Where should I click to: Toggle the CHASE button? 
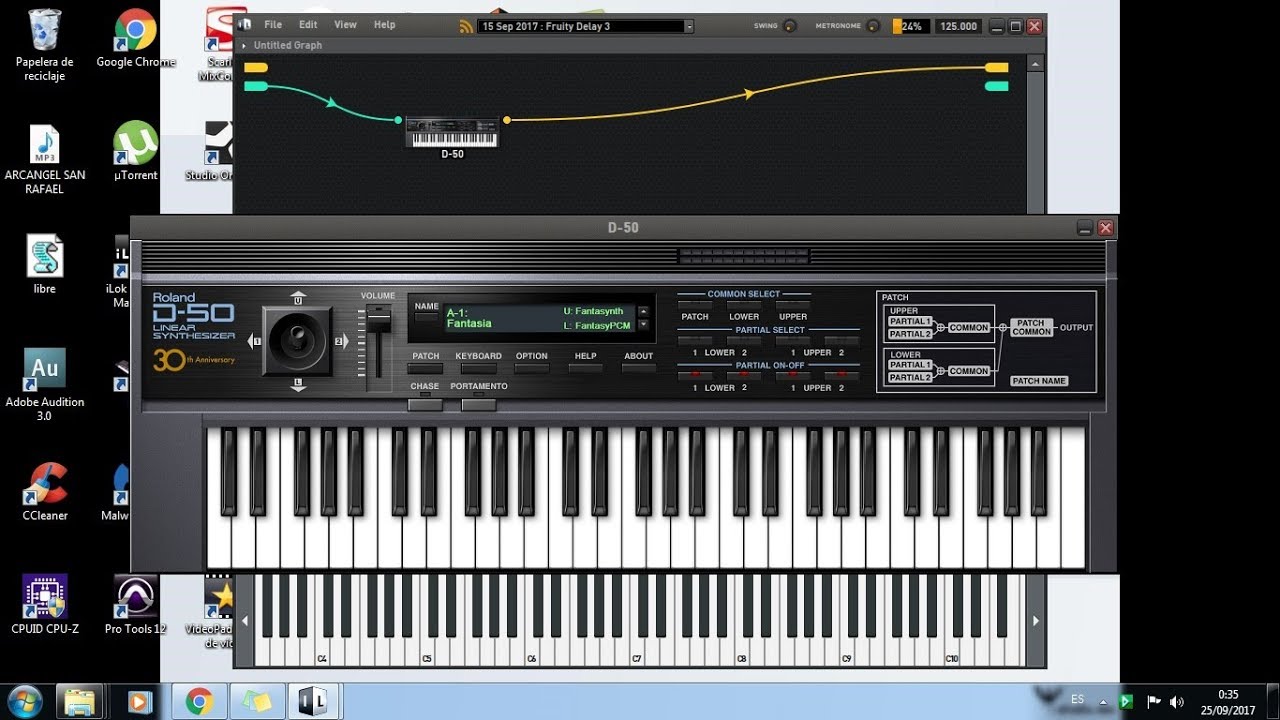[425, 404]
